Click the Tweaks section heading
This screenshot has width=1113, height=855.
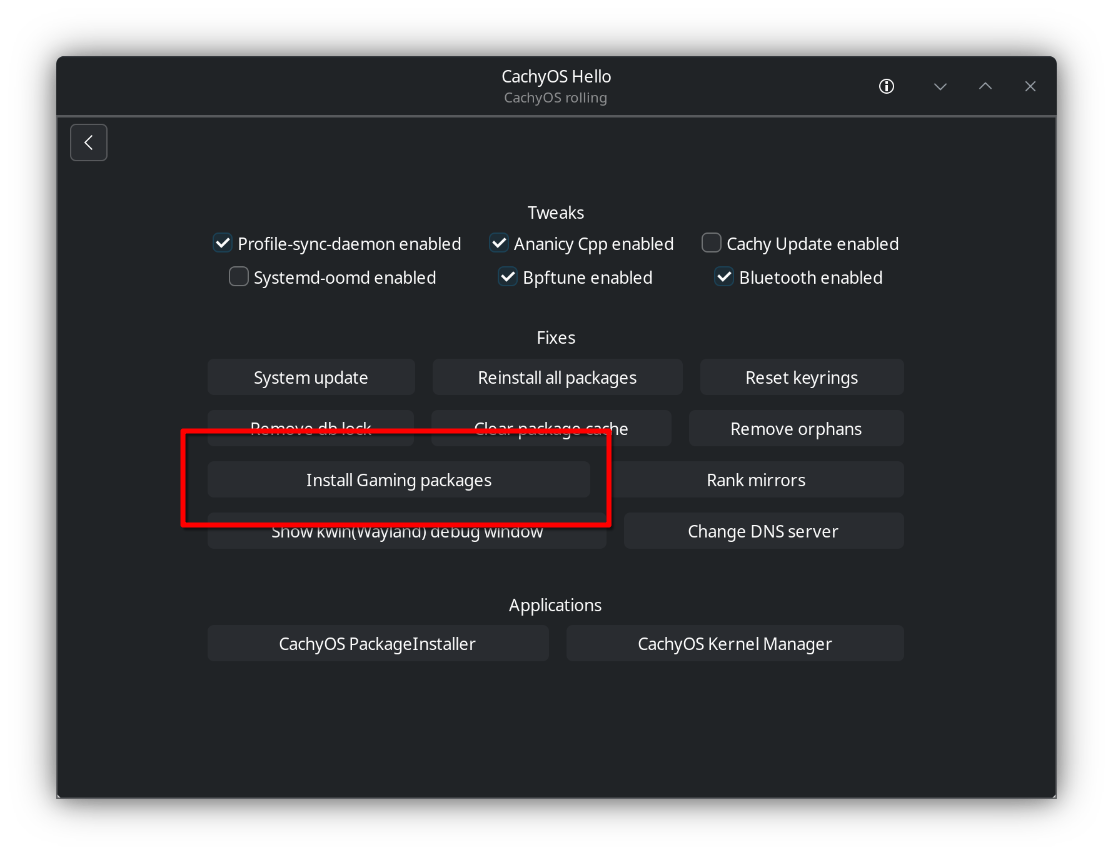tap(556, 213)
